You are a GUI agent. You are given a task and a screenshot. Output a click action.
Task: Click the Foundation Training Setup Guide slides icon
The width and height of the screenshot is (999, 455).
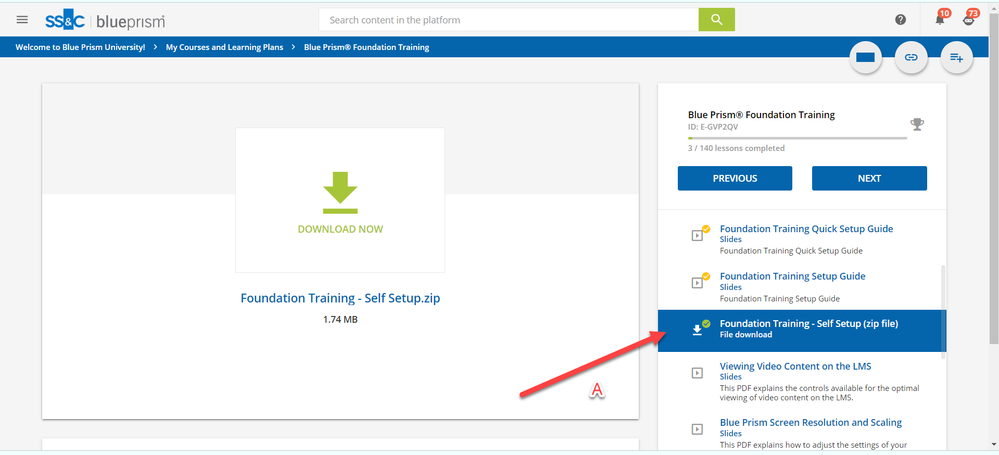698,282
